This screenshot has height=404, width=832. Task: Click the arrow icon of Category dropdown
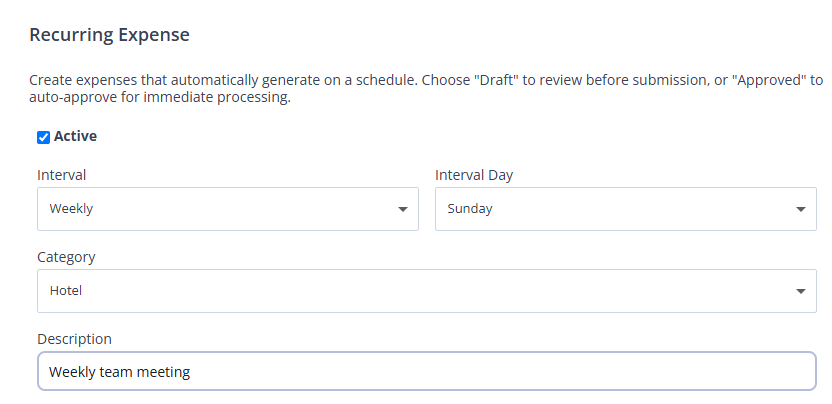[801, 291]
